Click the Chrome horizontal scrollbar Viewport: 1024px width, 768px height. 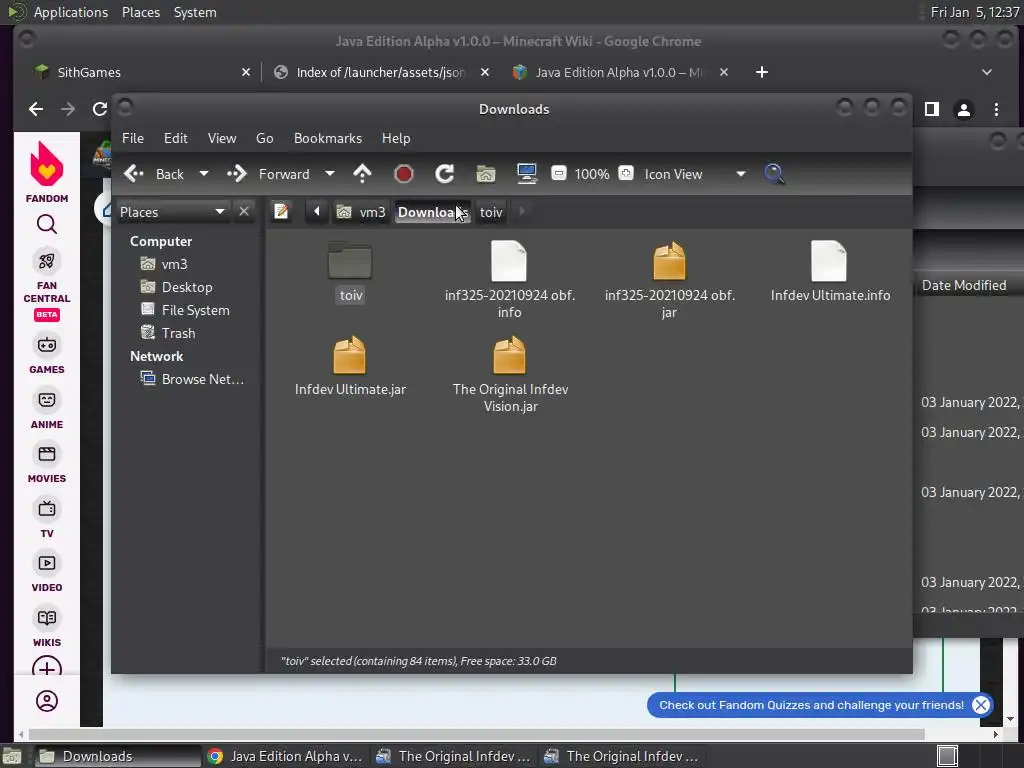[x=477, y=734]
